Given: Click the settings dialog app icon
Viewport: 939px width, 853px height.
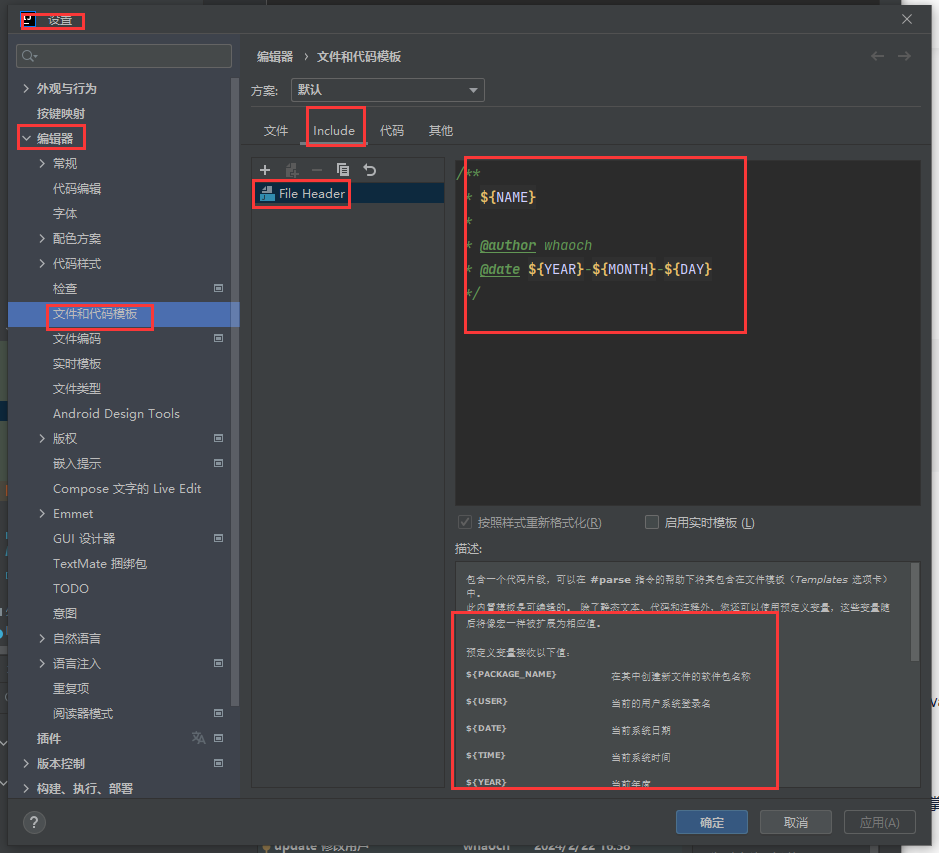Looking at the screenshot, I should [28, 19].
